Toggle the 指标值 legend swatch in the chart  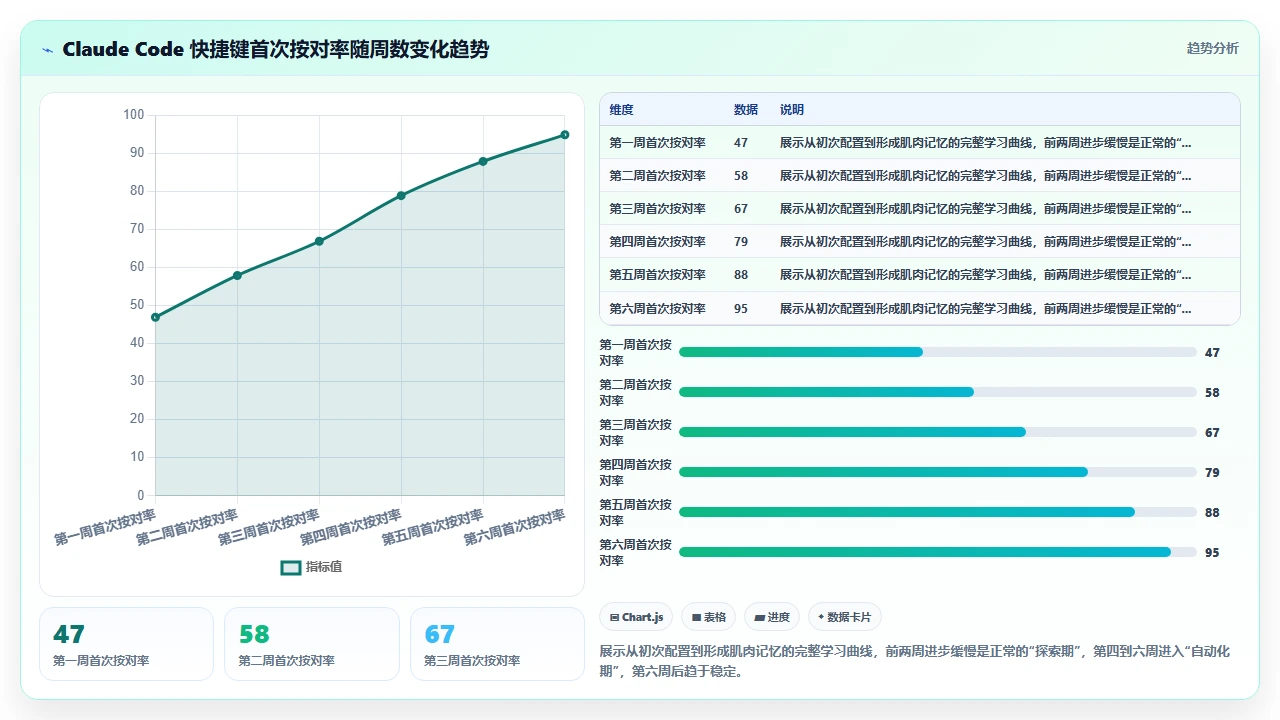click(291, 567)
